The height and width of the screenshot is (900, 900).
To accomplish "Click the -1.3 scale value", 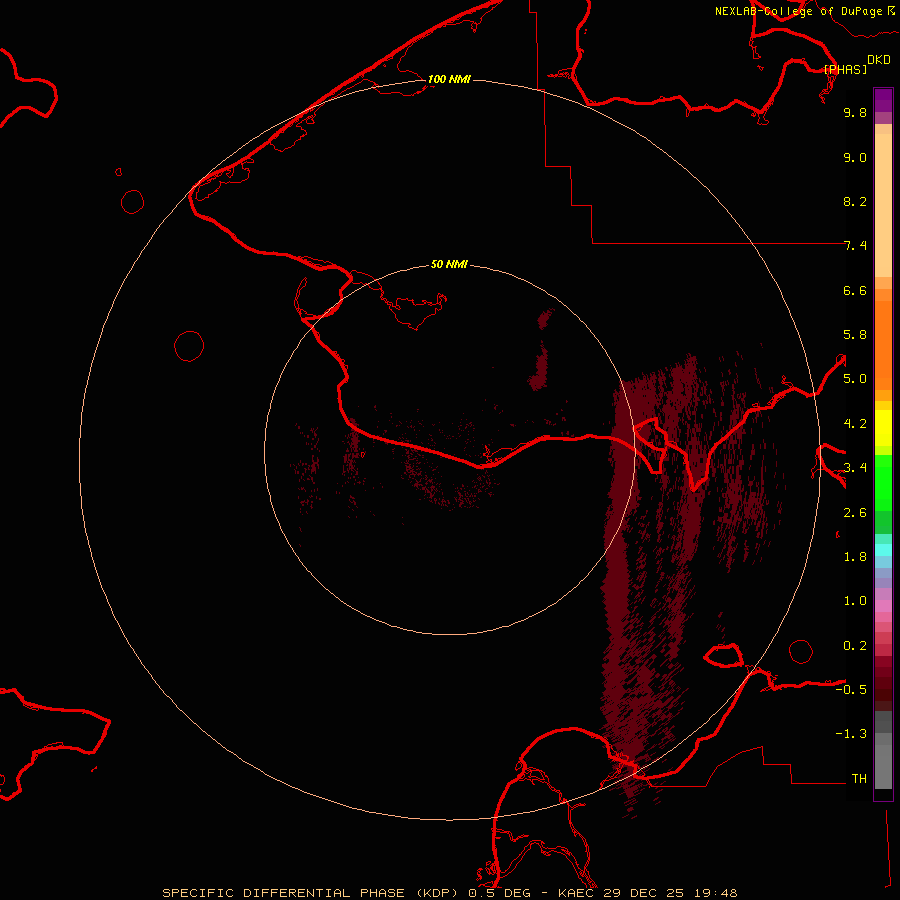I will point(851,734).
